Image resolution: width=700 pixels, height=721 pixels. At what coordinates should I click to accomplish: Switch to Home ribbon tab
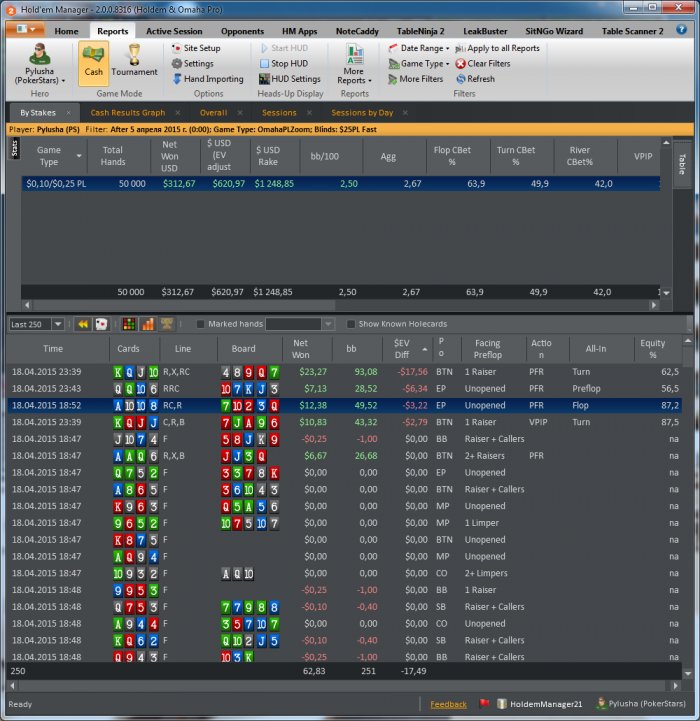click(x=66, y=31)
